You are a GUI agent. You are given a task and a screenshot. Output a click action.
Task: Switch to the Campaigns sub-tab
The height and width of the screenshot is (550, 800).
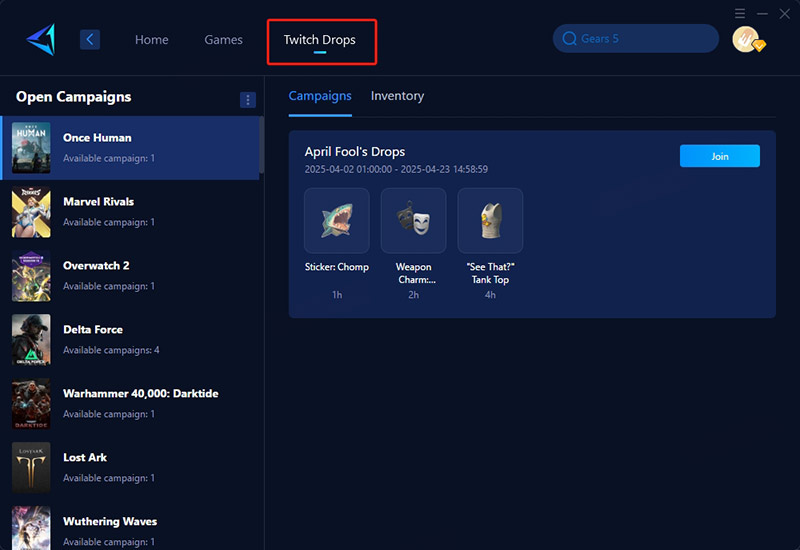coord(320,96)
